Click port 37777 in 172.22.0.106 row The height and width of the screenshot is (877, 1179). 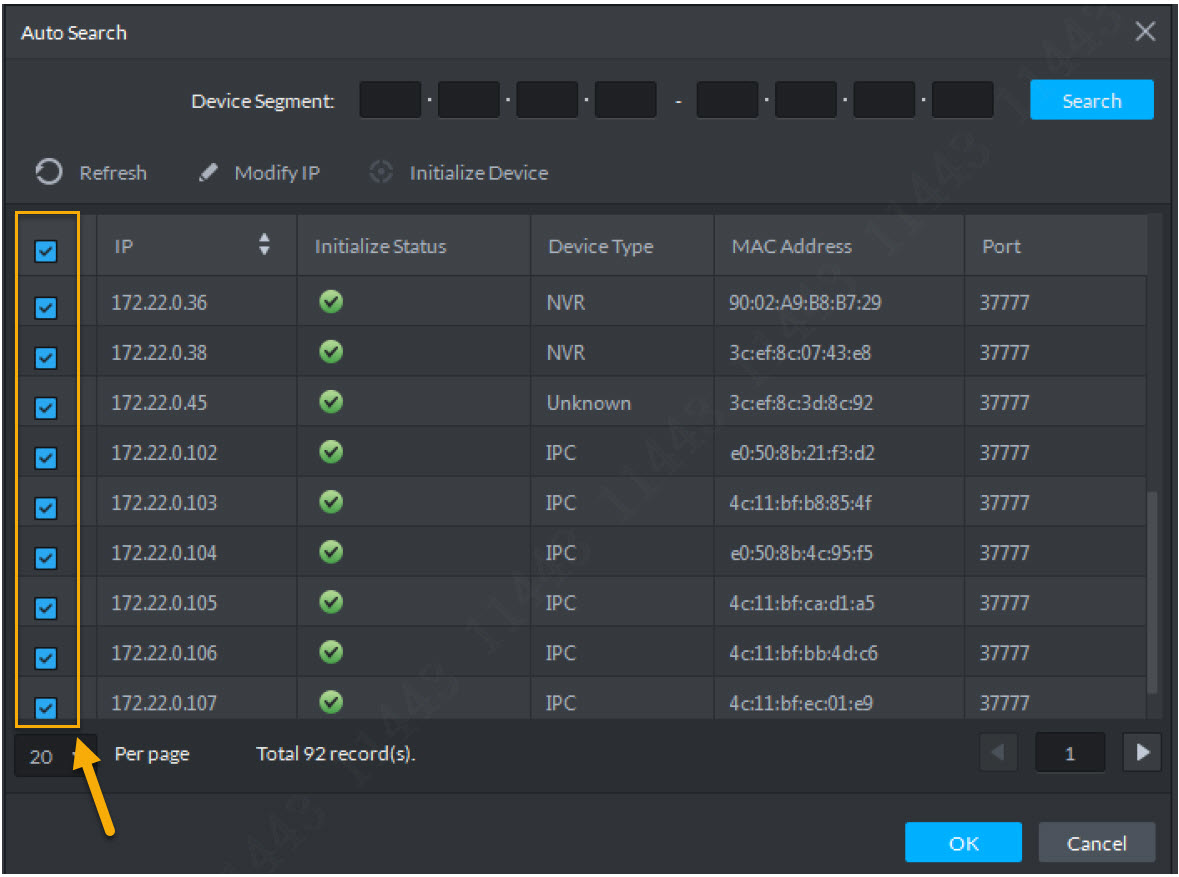pos(1004,653)
